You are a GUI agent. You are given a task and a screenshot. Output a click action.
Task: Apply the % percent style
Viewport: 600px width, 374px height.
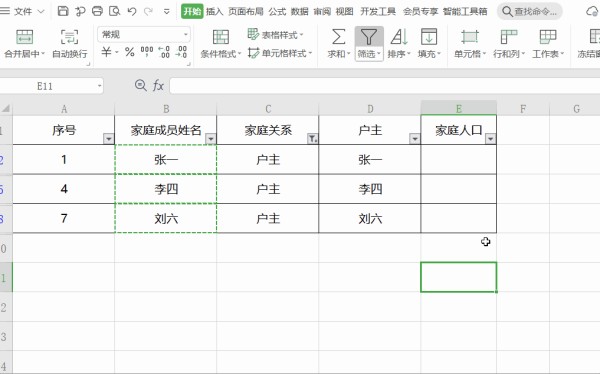tap(130, 51)
